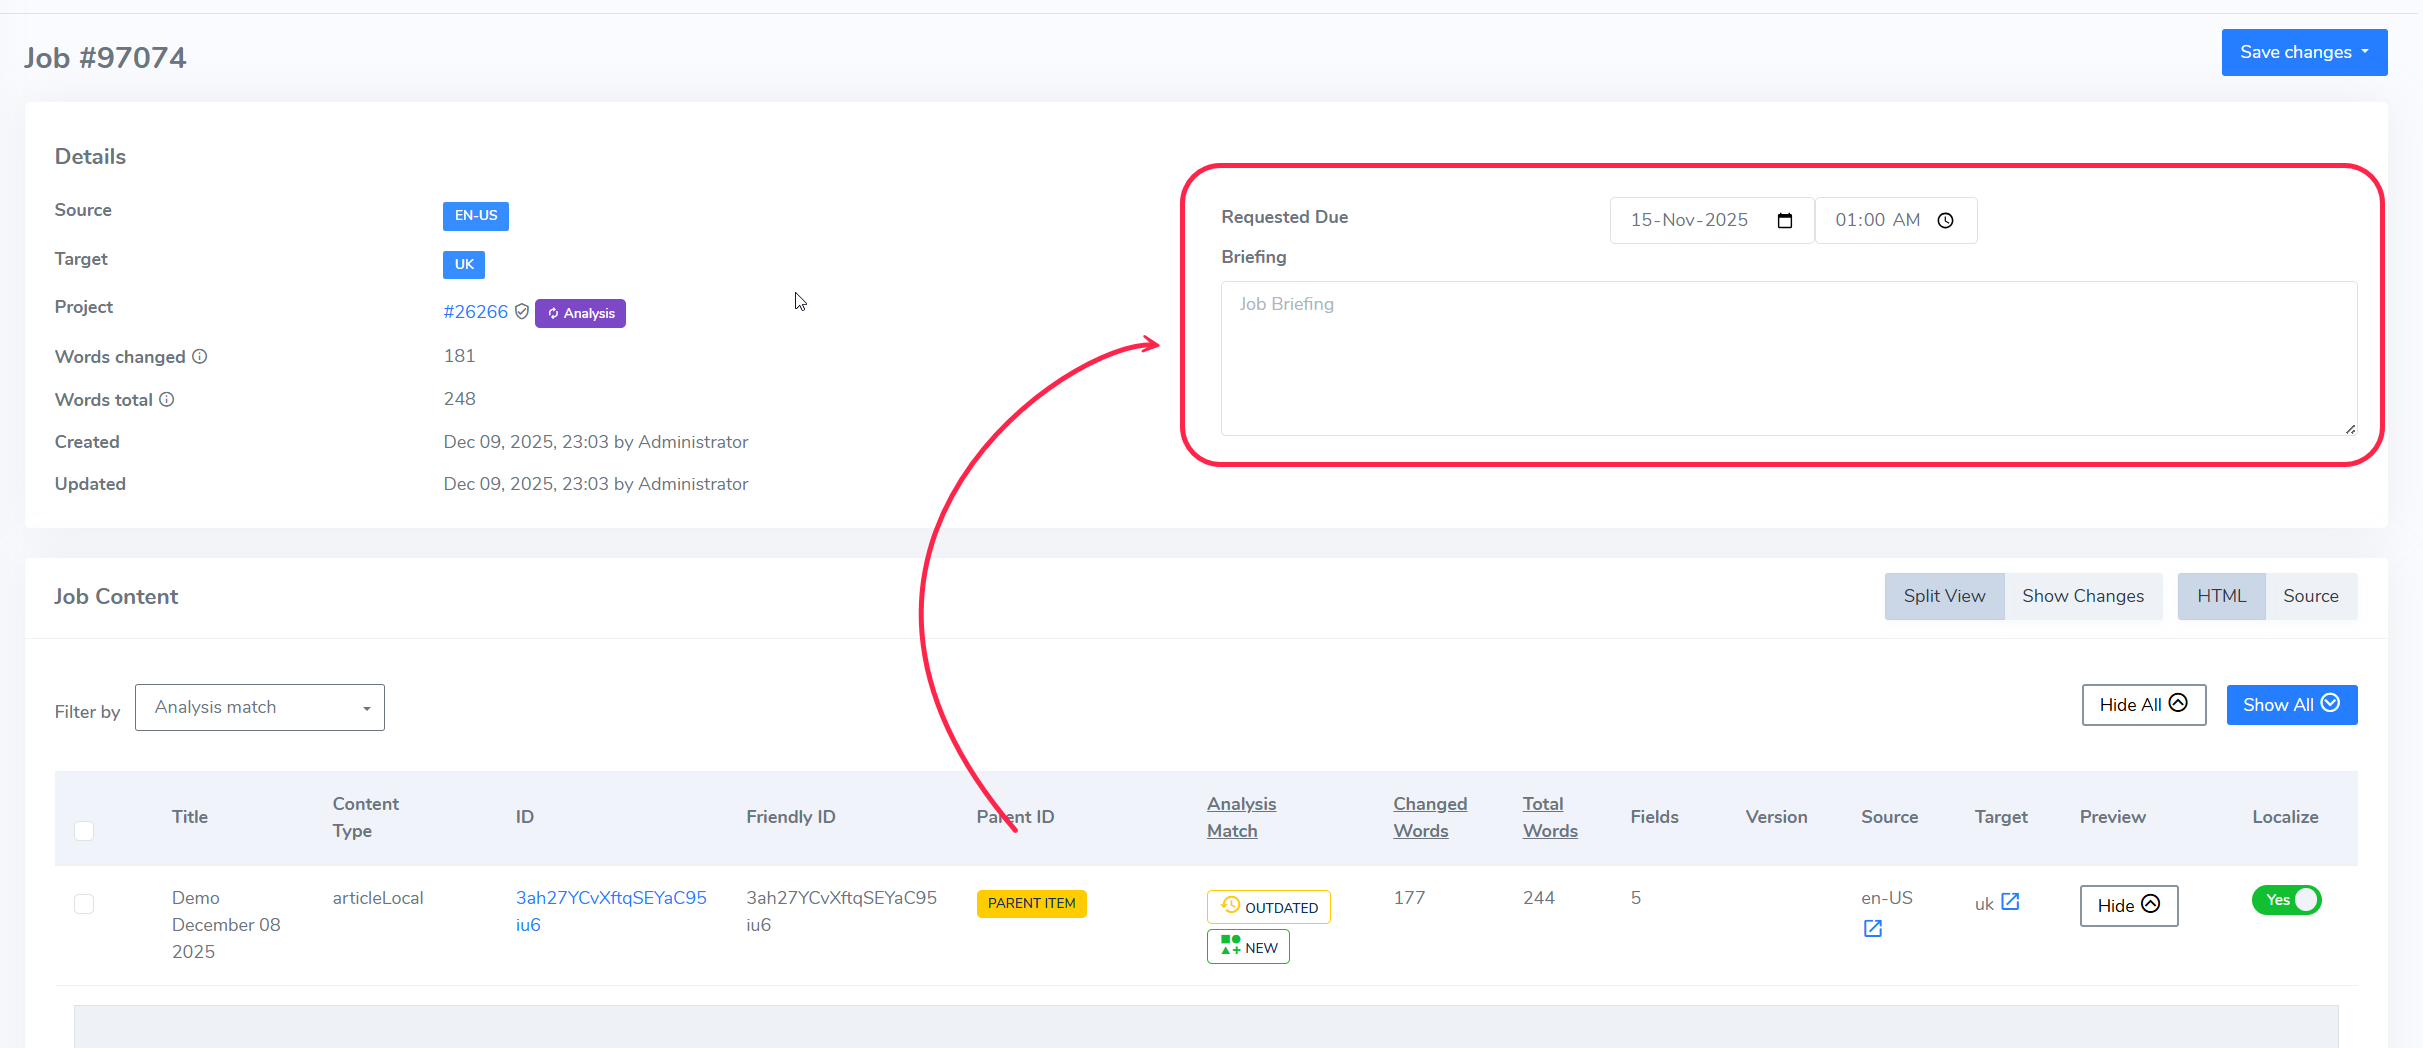The image size is (2423, 1048).
Task: Click the PARENT ITEM badge
Action: coord(1031,903)
